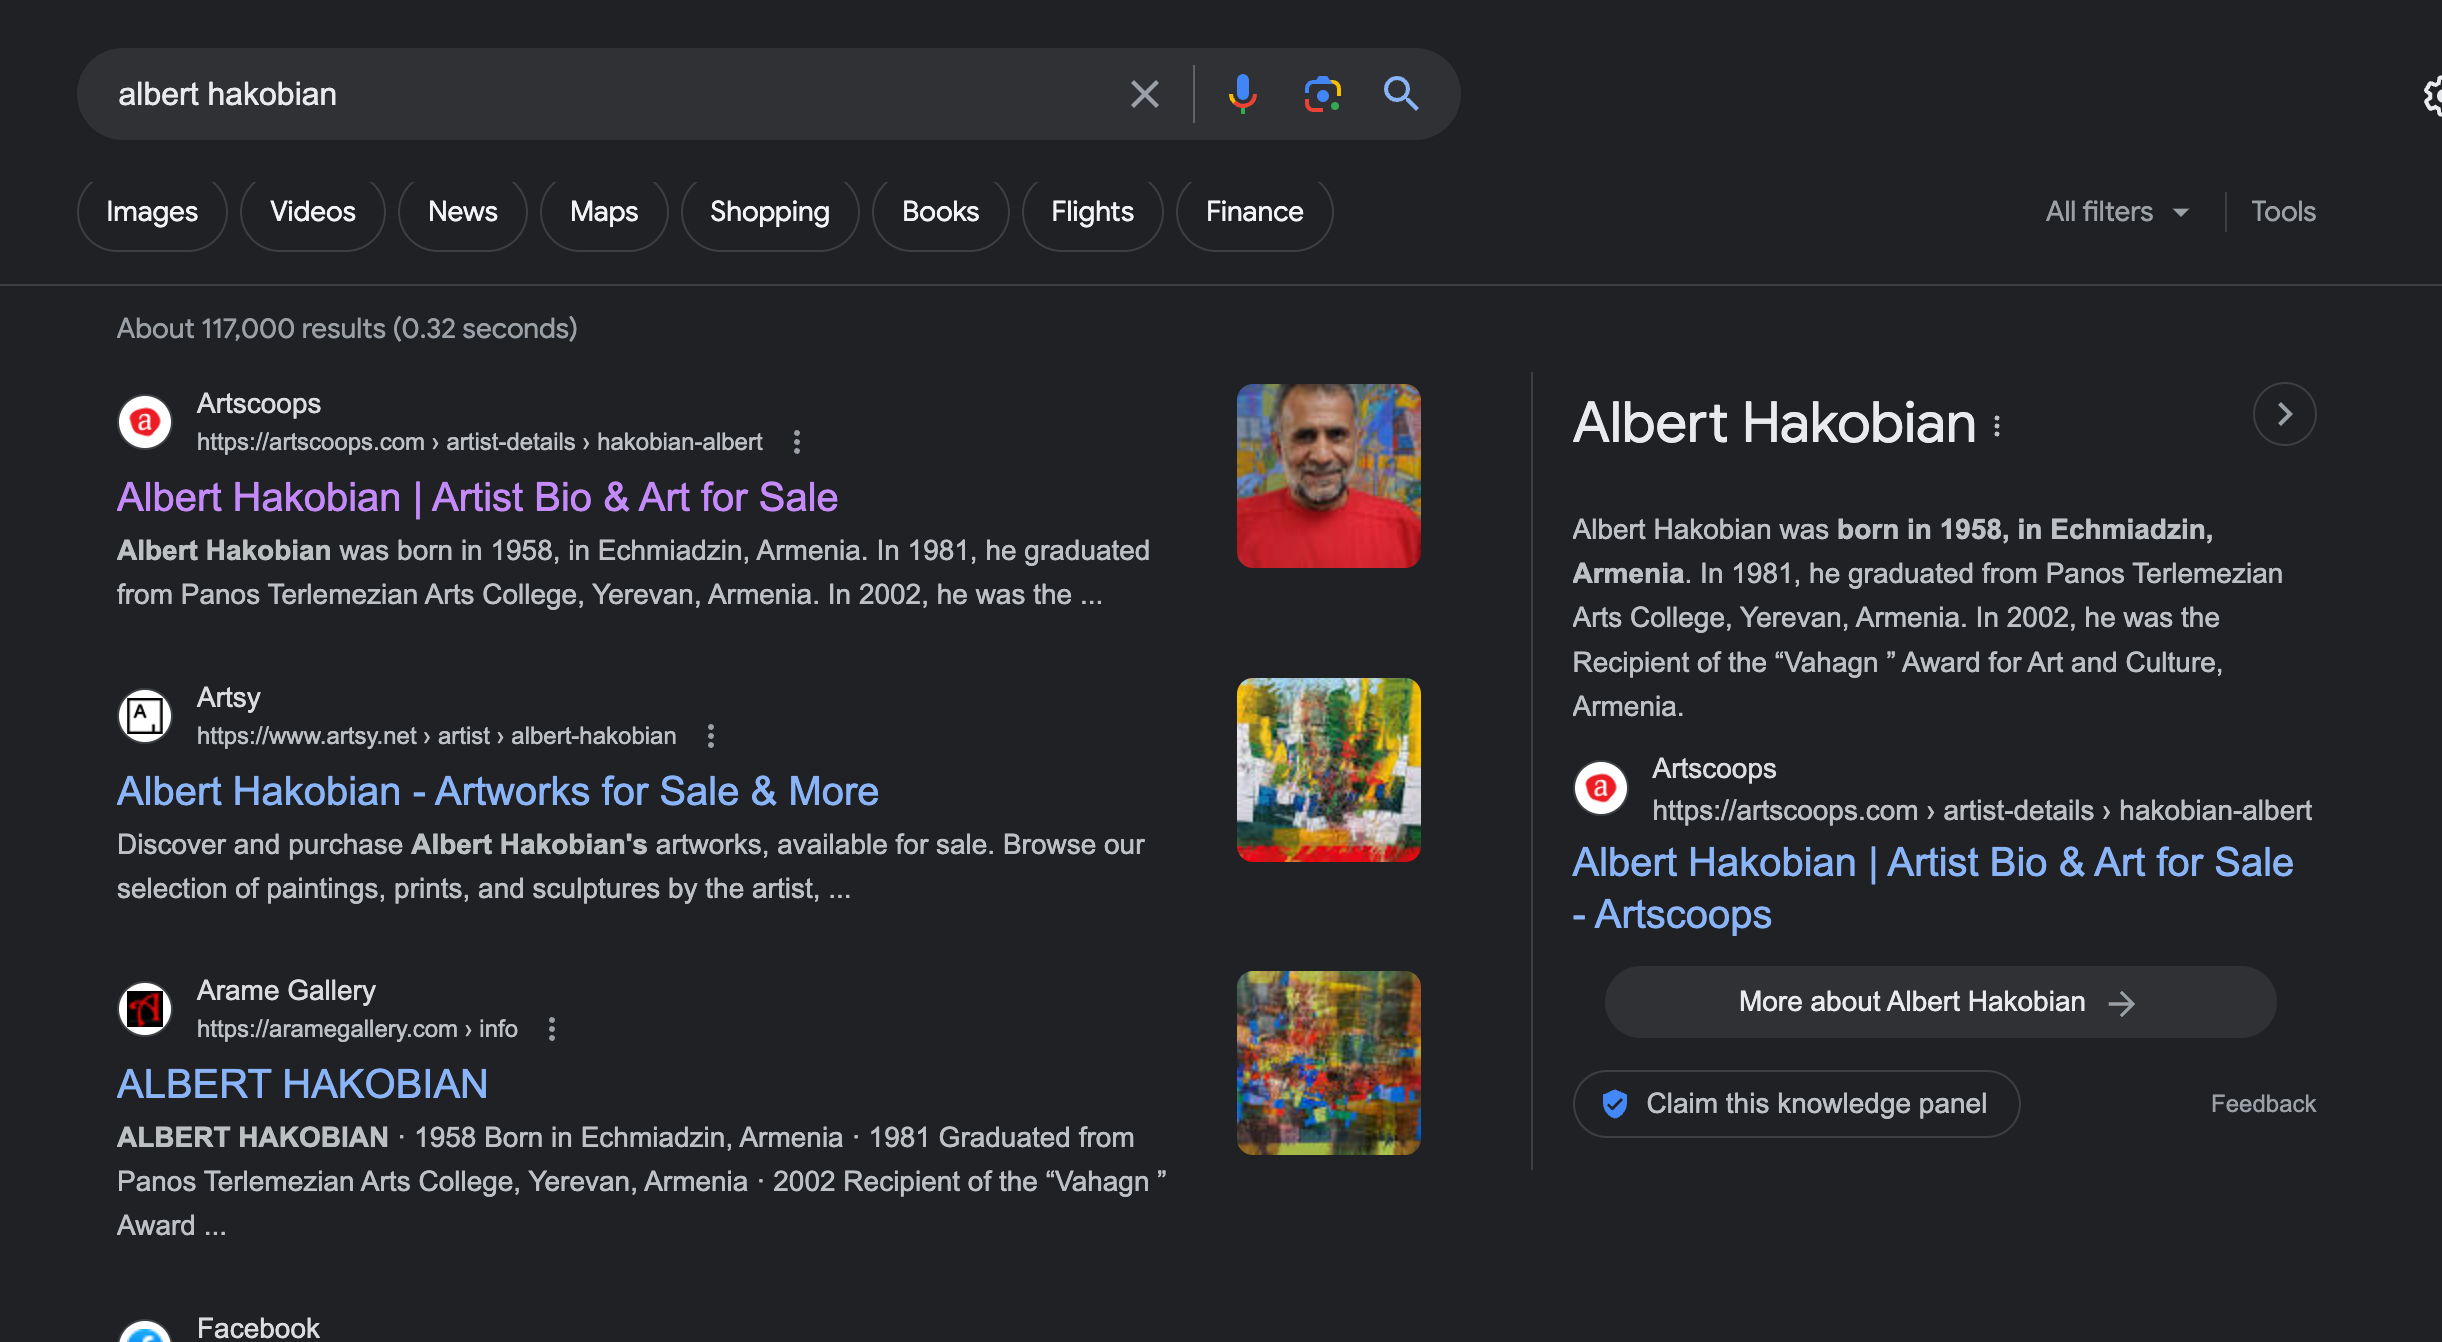Image resolution: width=2442 pixels, height=1342 pixels.
Task: Click the www.artsy.net URL breadcrumb
Action: point(436,736)
